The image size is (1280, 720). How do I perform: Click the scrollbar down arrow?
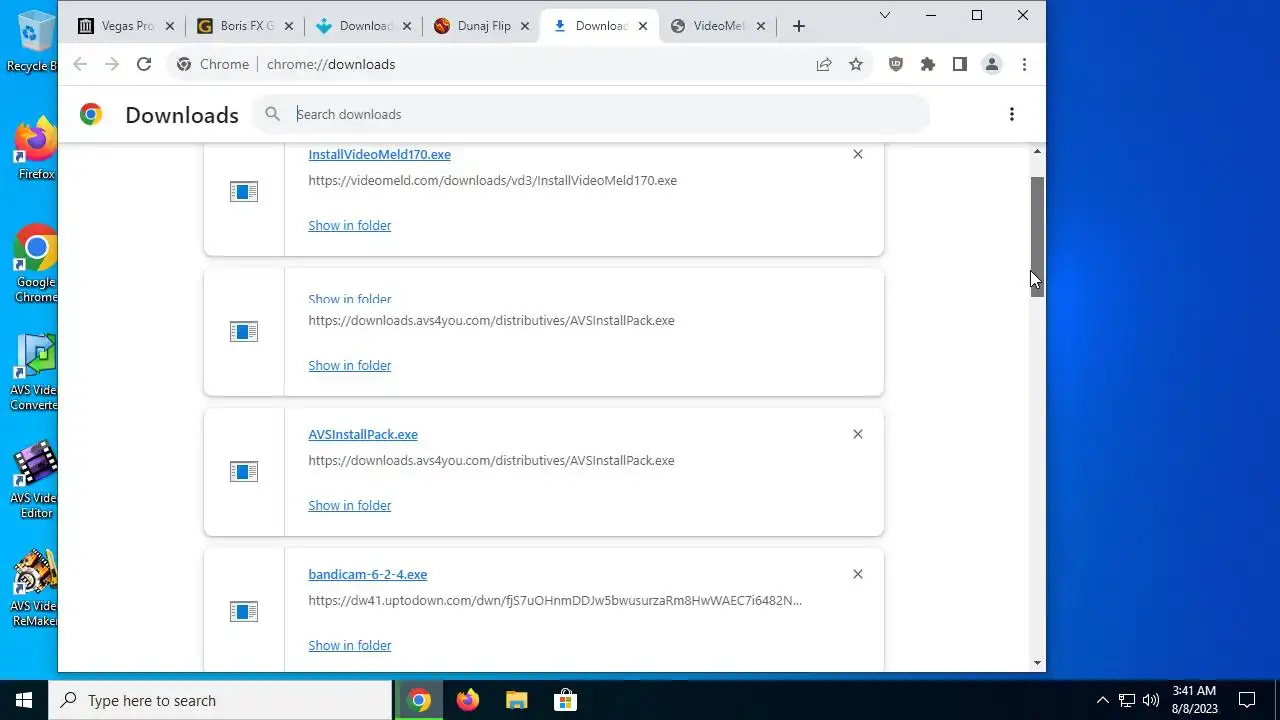(x=1037, y=663)
